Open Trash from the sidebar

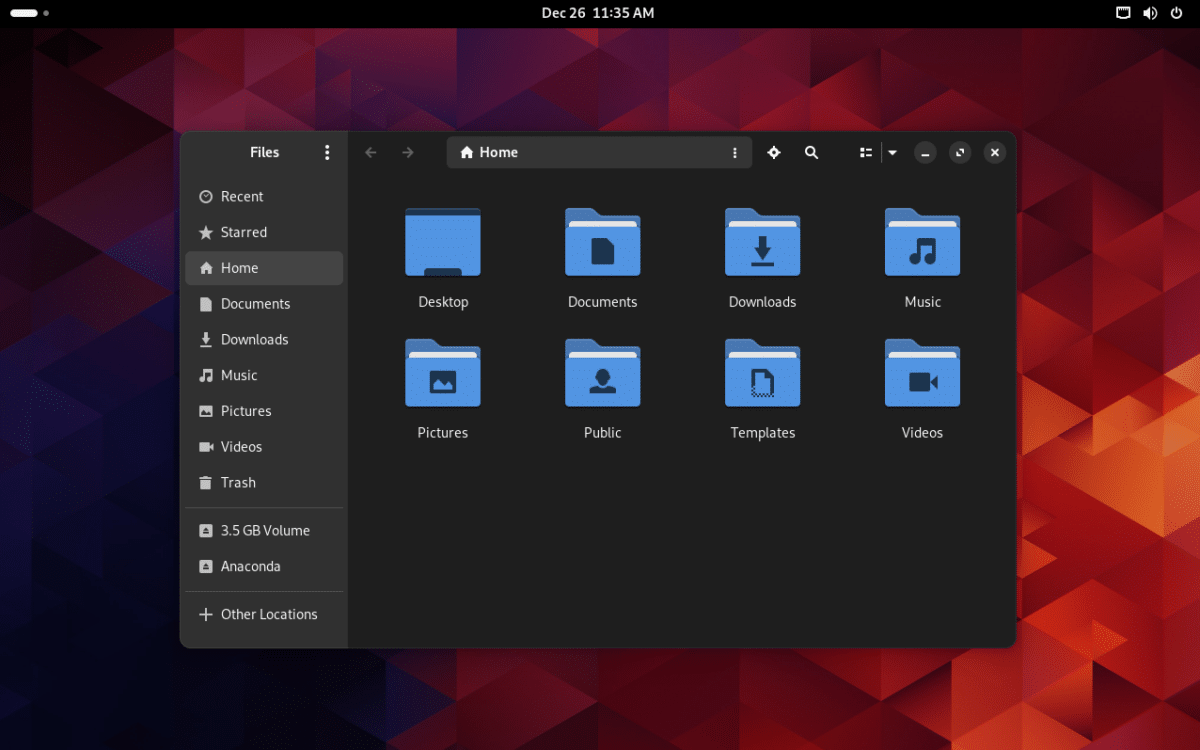[x=239, y=482]
